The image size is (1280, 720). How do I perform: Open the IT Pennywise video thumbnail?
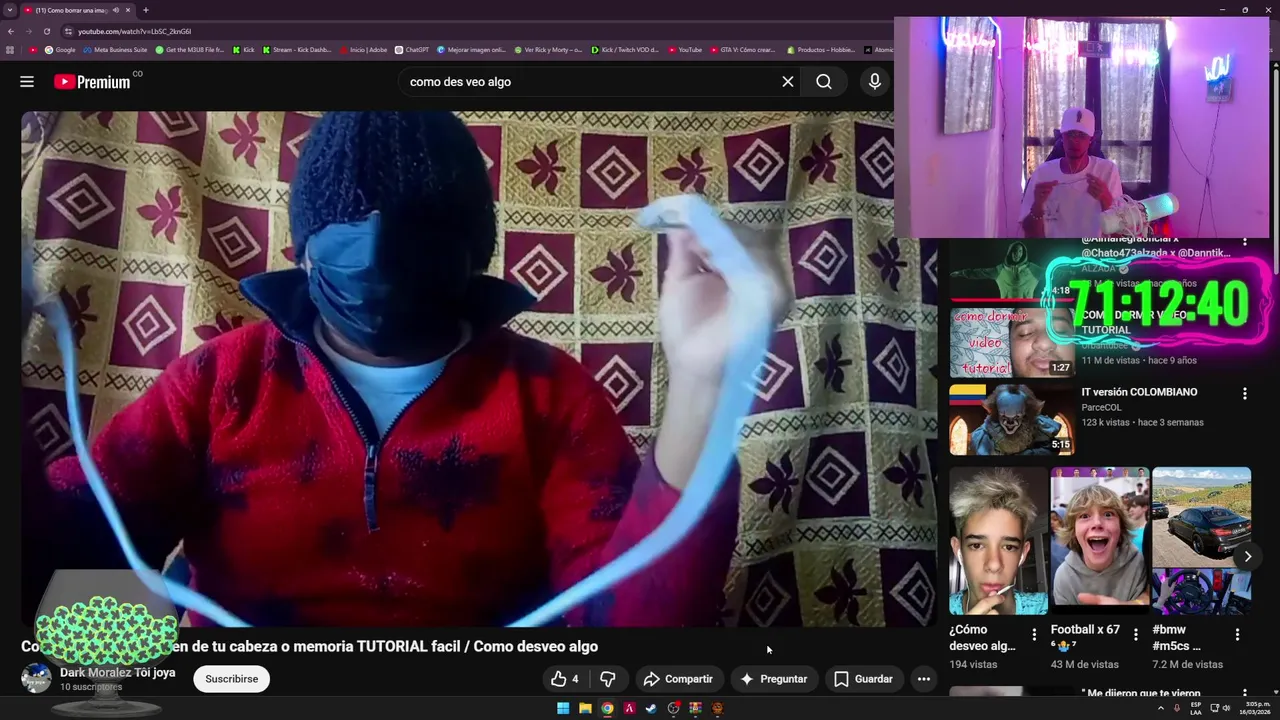click(x=1012, y=419)
